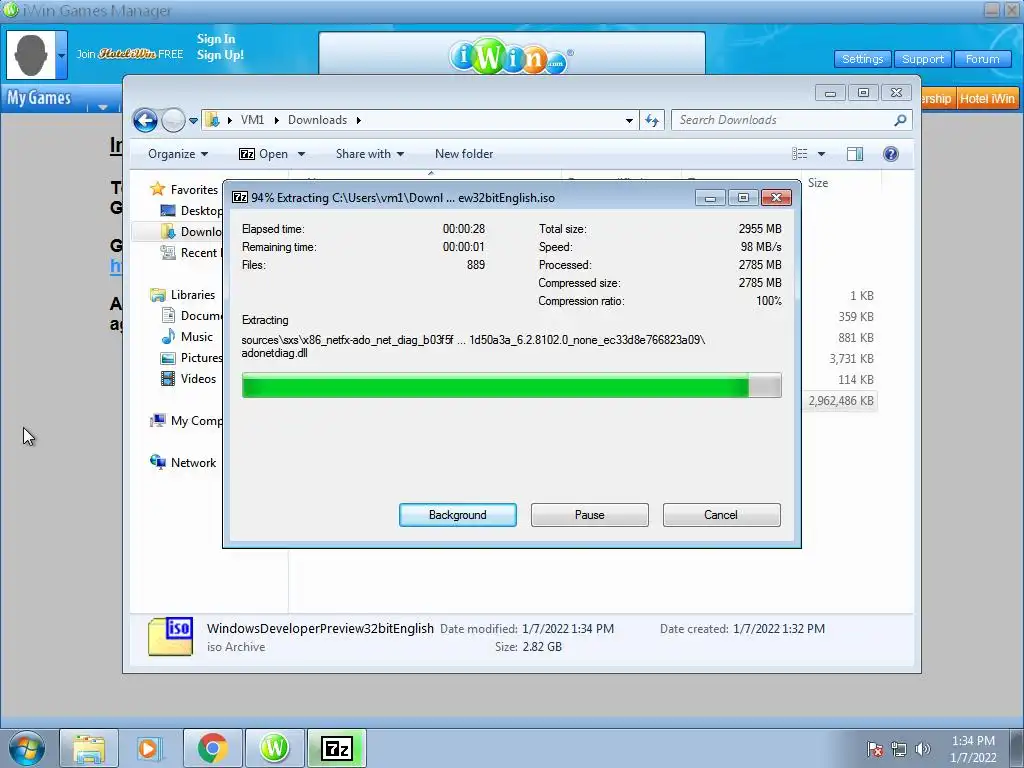Screen dimensions: 1024x768
Task: Switch to the My Games tab
Action: click(39, 98)
